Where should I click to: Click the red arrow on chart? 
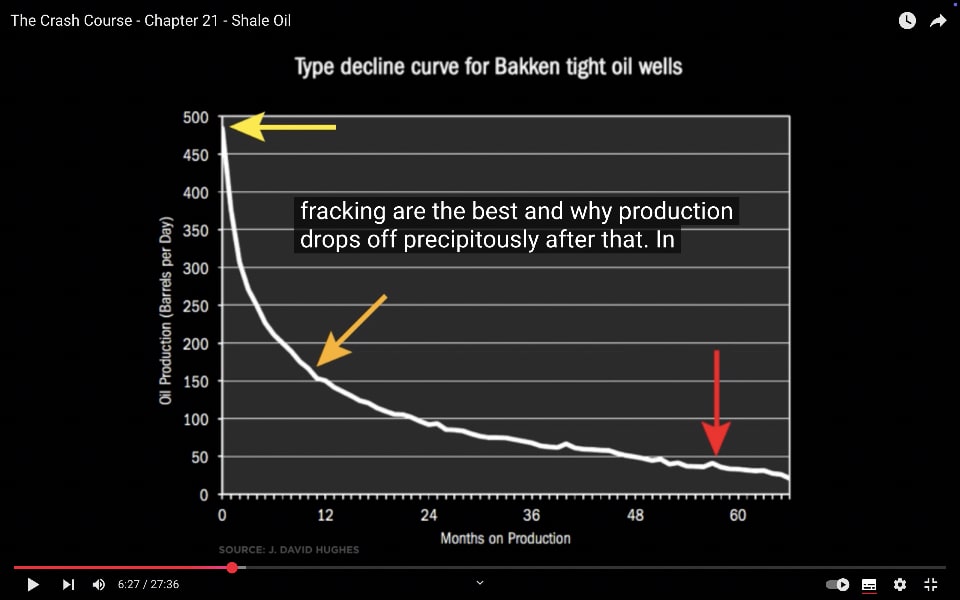[716, 402]
